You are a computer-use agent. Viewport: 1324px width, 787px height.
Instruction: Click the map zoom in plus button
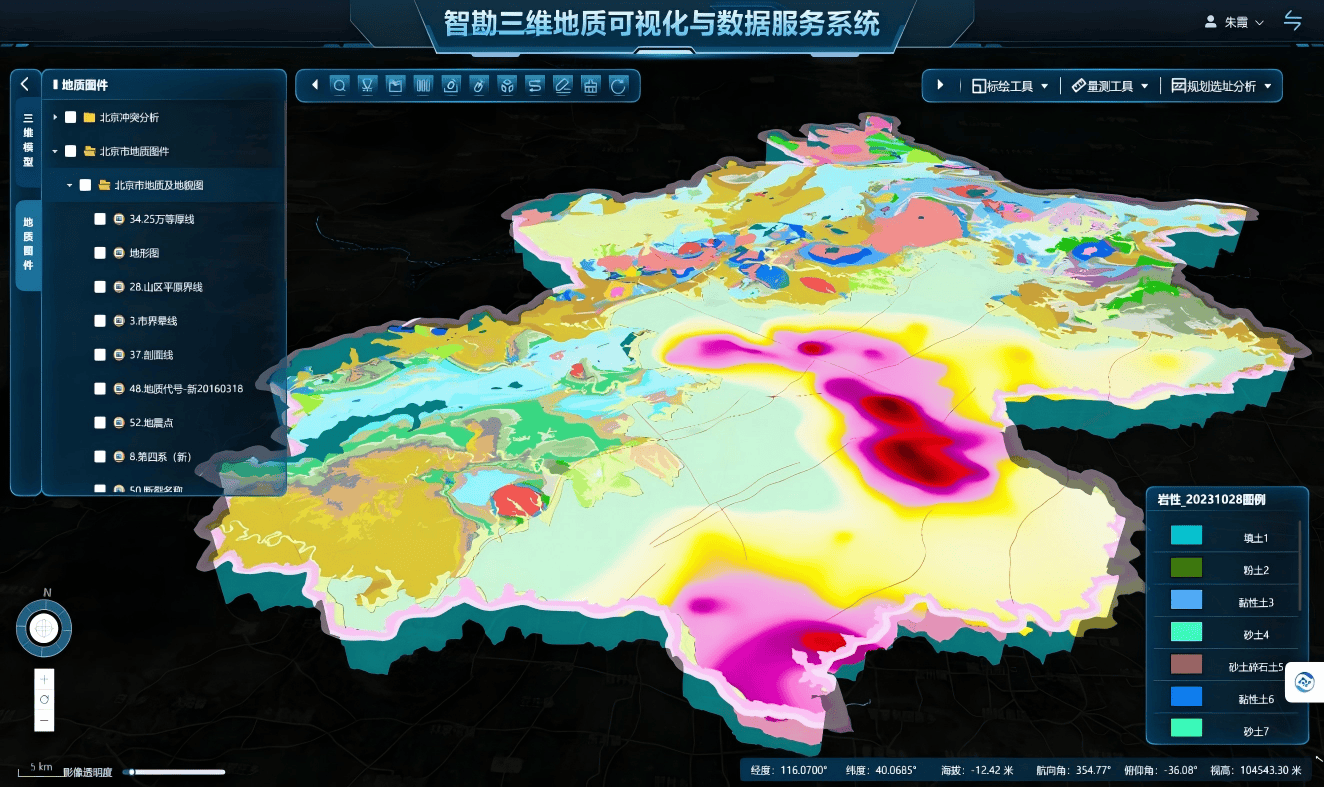coord(44,678)
